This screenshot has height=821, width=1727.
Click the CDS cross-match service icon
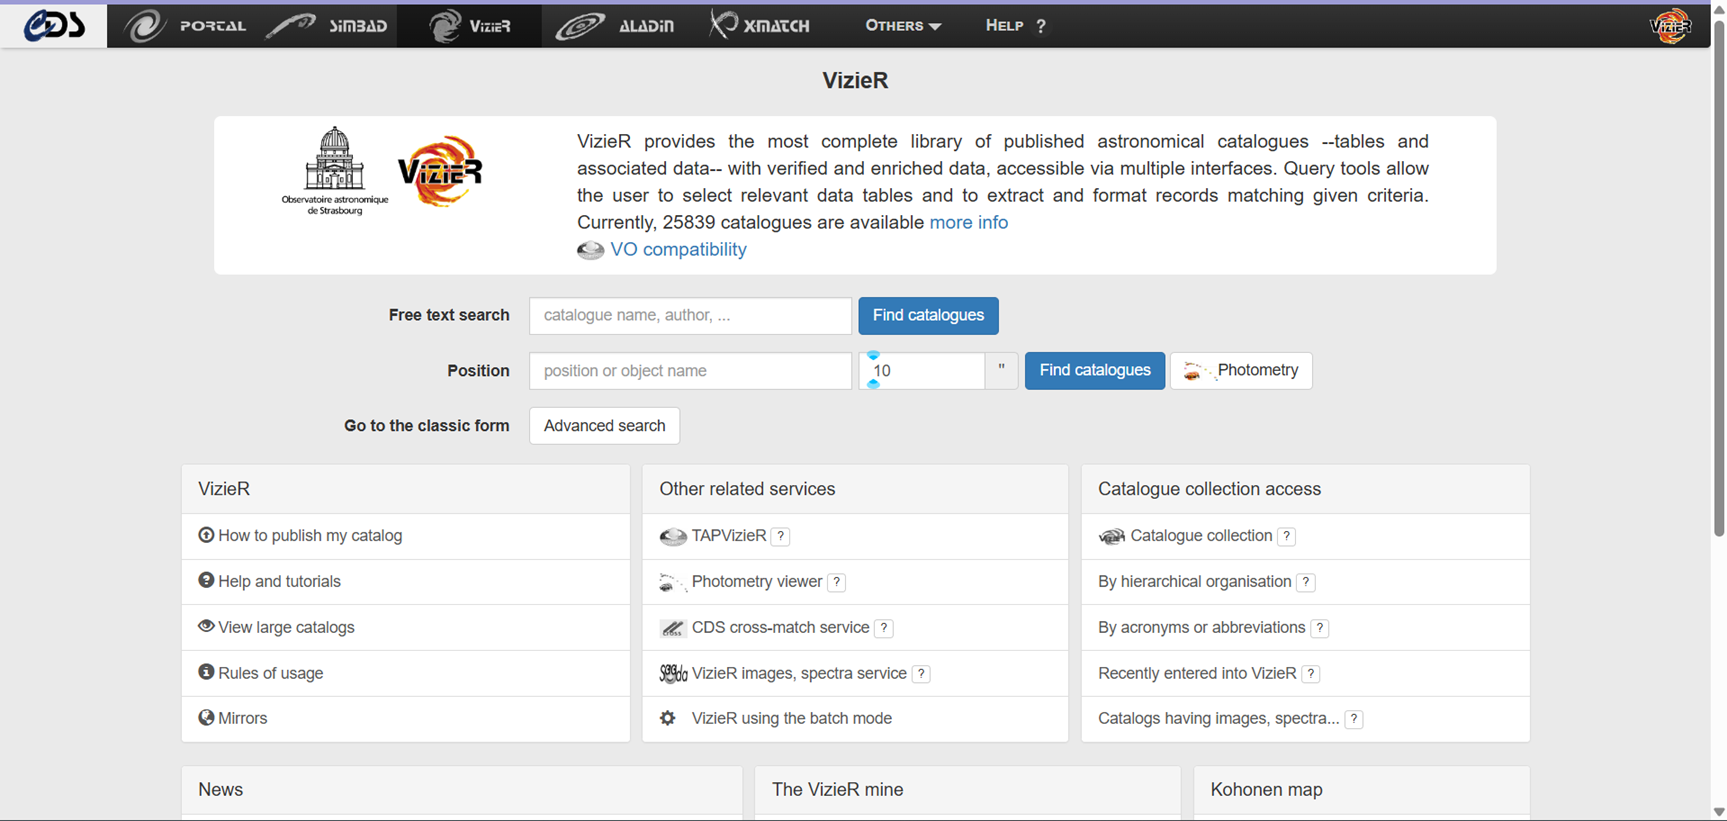pos(672,628)
